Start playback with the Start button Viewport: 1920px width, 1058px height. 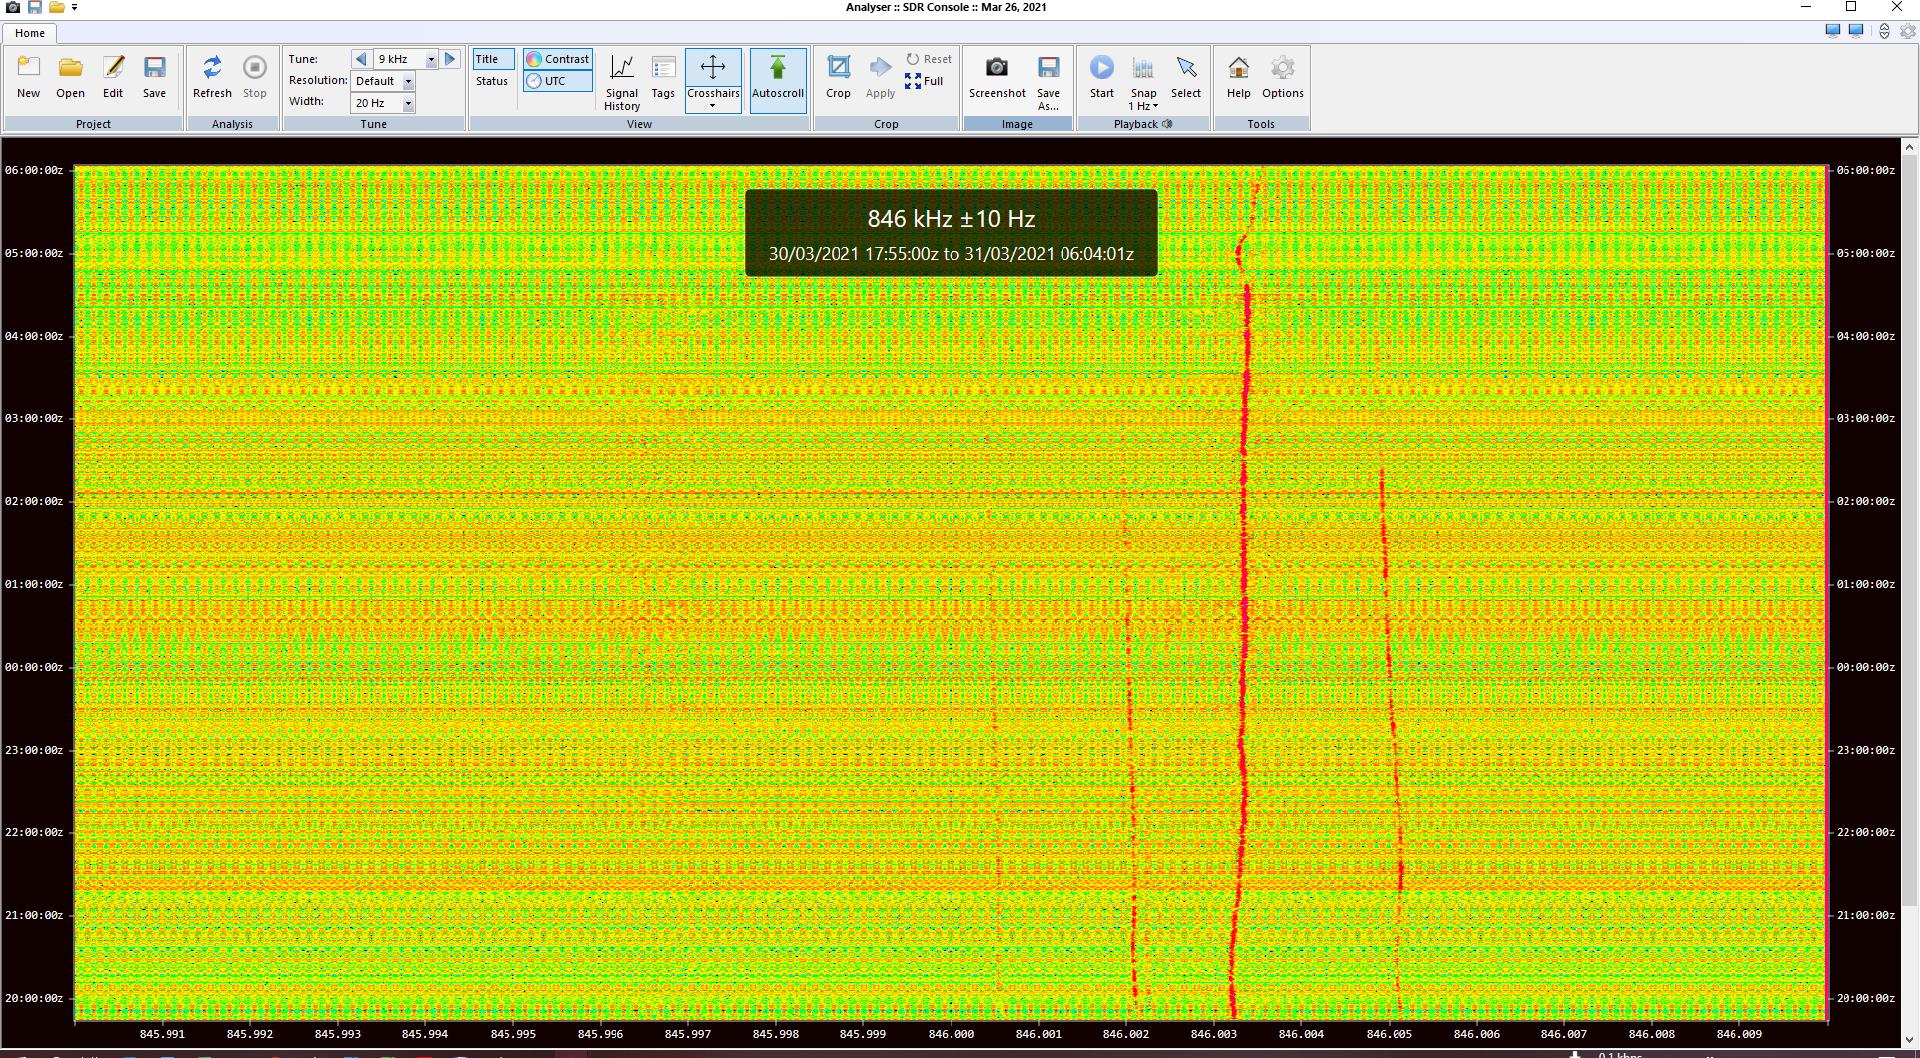pos(1101,77)
